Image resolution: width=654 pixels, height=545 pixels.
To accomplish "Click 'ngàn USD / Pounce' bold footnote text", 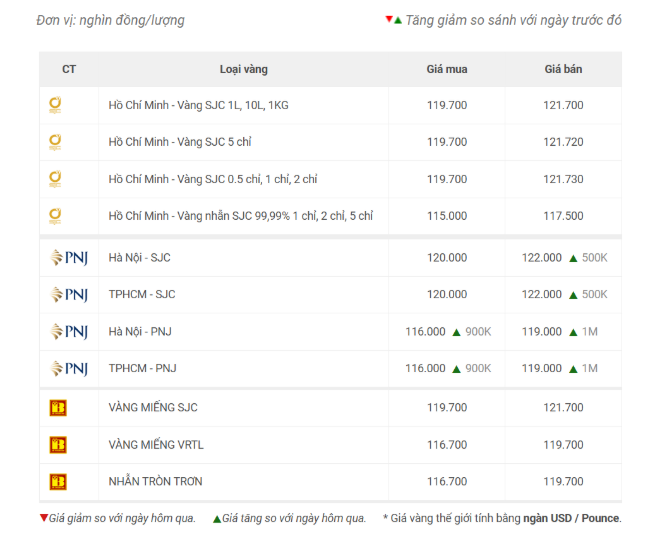I will pos(571,518).
